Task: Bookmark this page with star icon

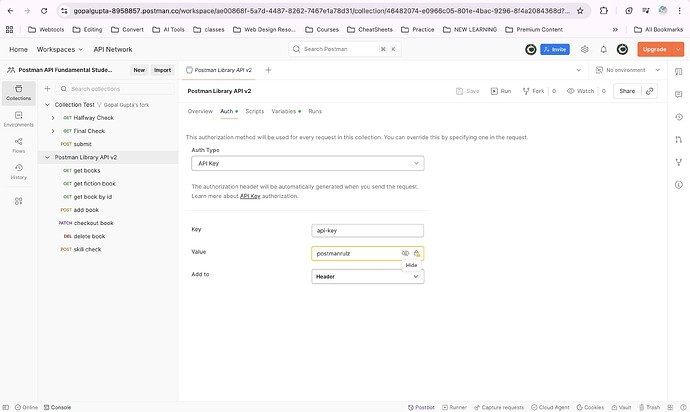Action: pyautogui.click(x=580, y=11)
